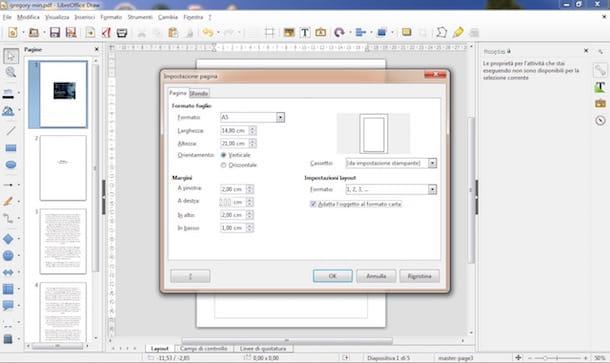Viewport: 610px width, 363px height.
Task: Select the Text box T tool
Action: [305, 32]
